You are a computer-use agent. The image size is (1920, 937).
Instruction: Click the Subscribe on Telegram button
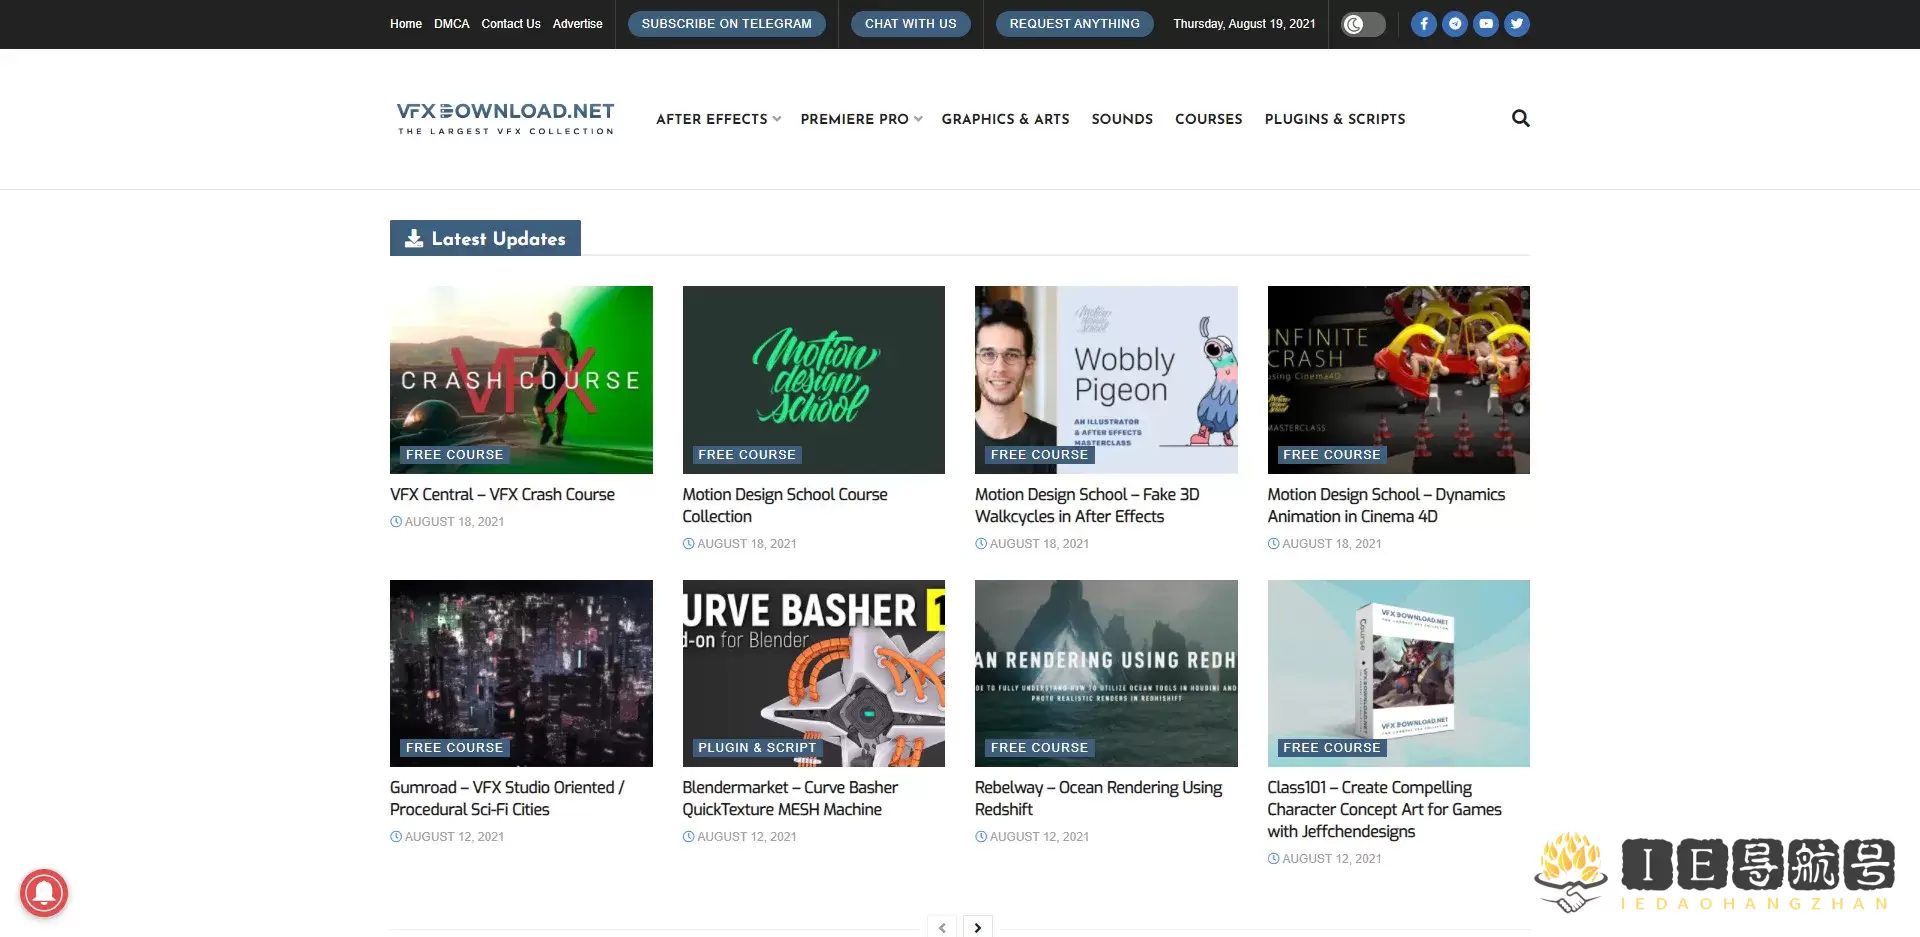[x=726, y=24]
